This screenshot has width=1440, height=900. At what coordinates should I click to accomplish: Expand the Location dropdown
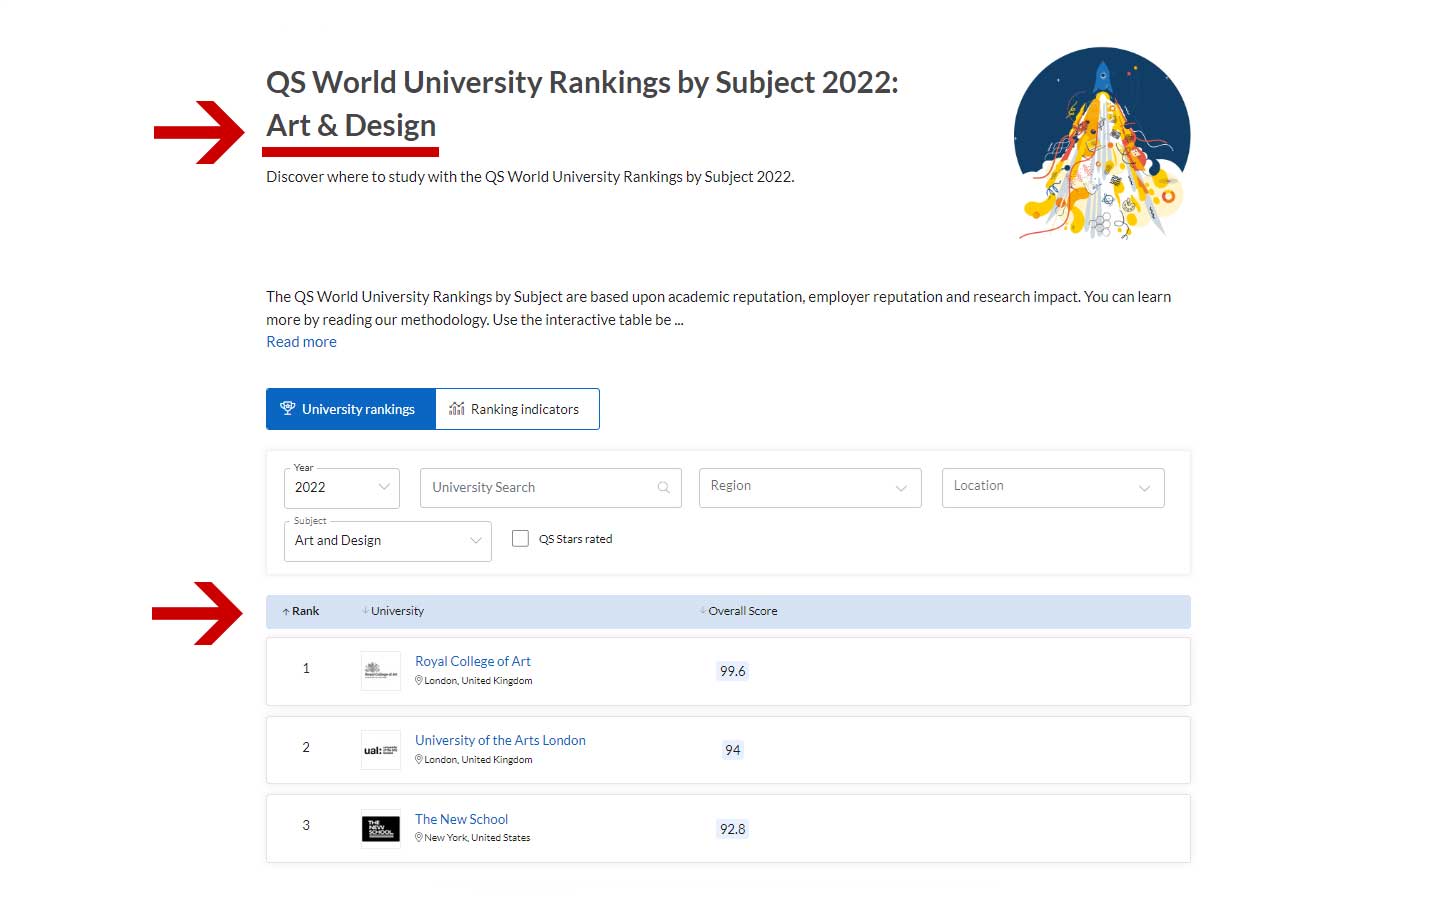1052,488
